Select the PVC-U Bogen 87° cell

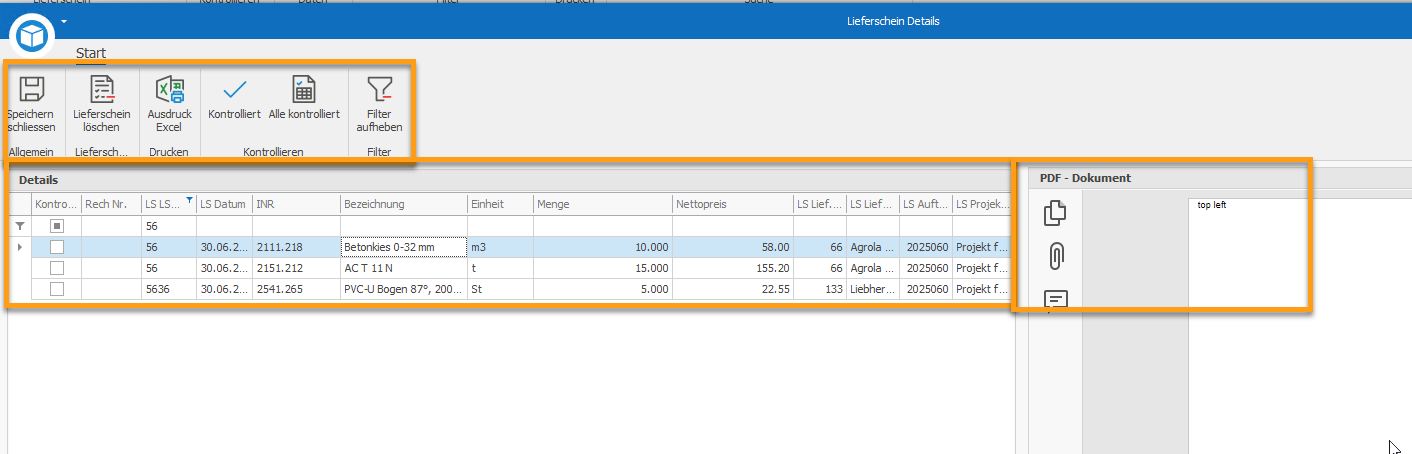(x=404, y=289)
